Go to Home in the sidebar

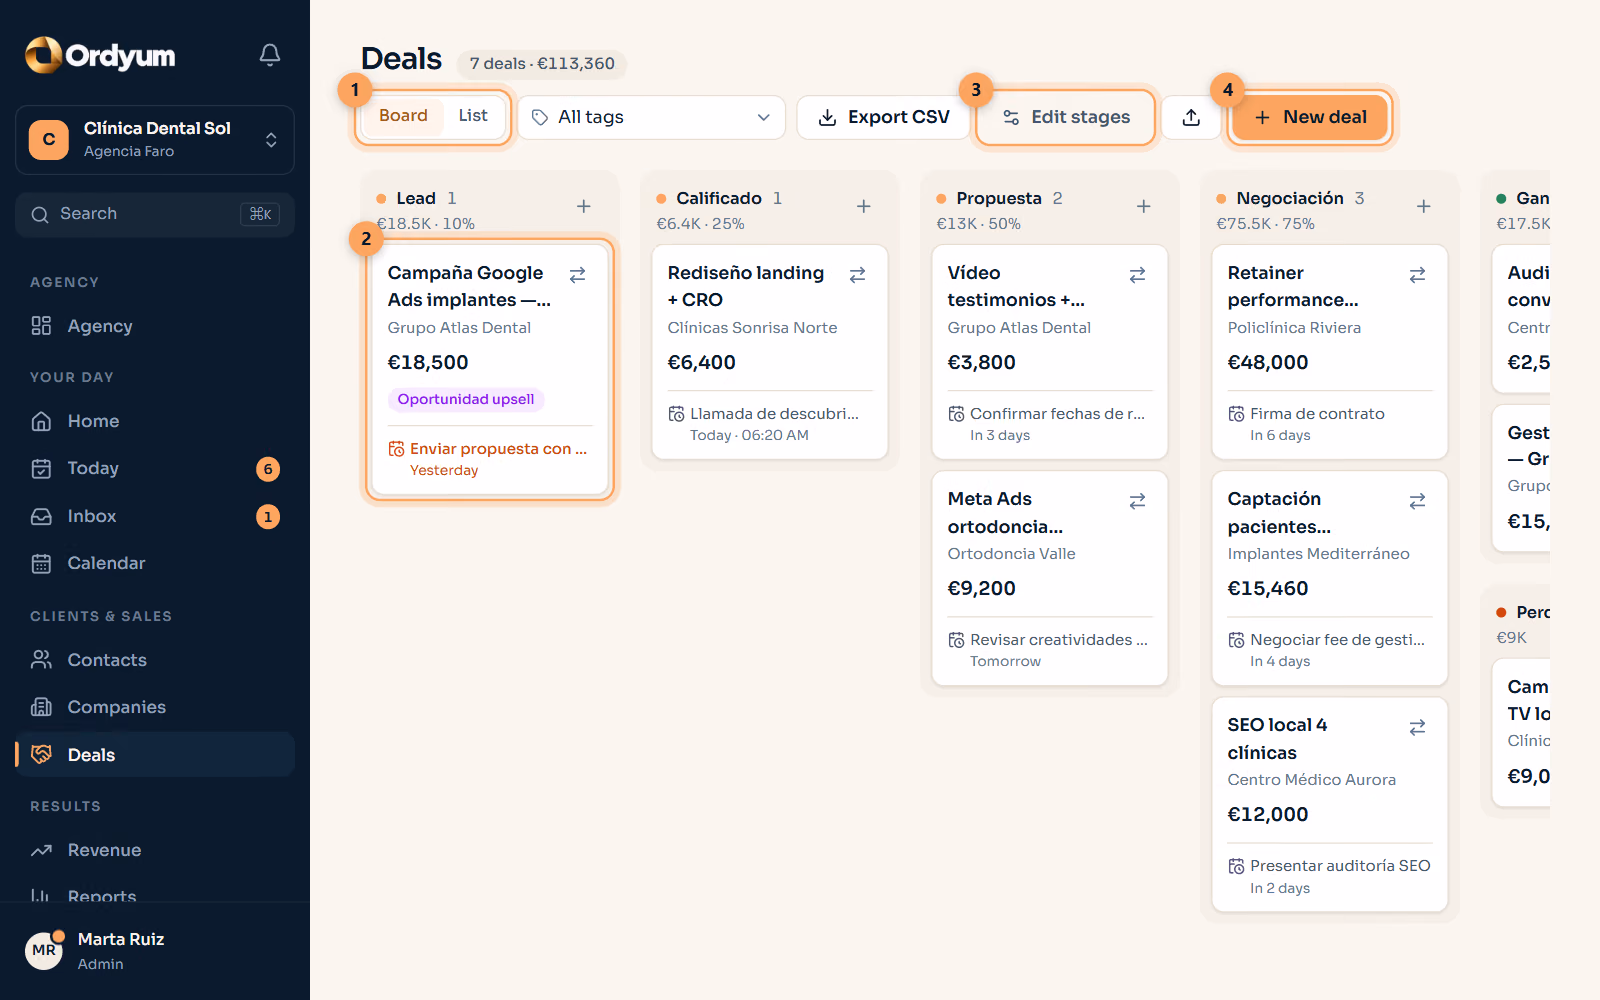[x=155, y=421]
